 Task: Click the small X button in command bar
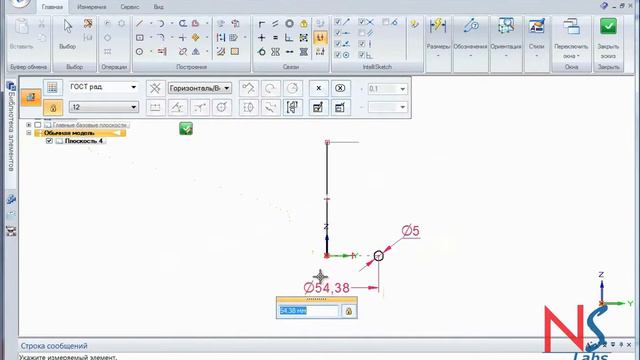tap(319, 88)
